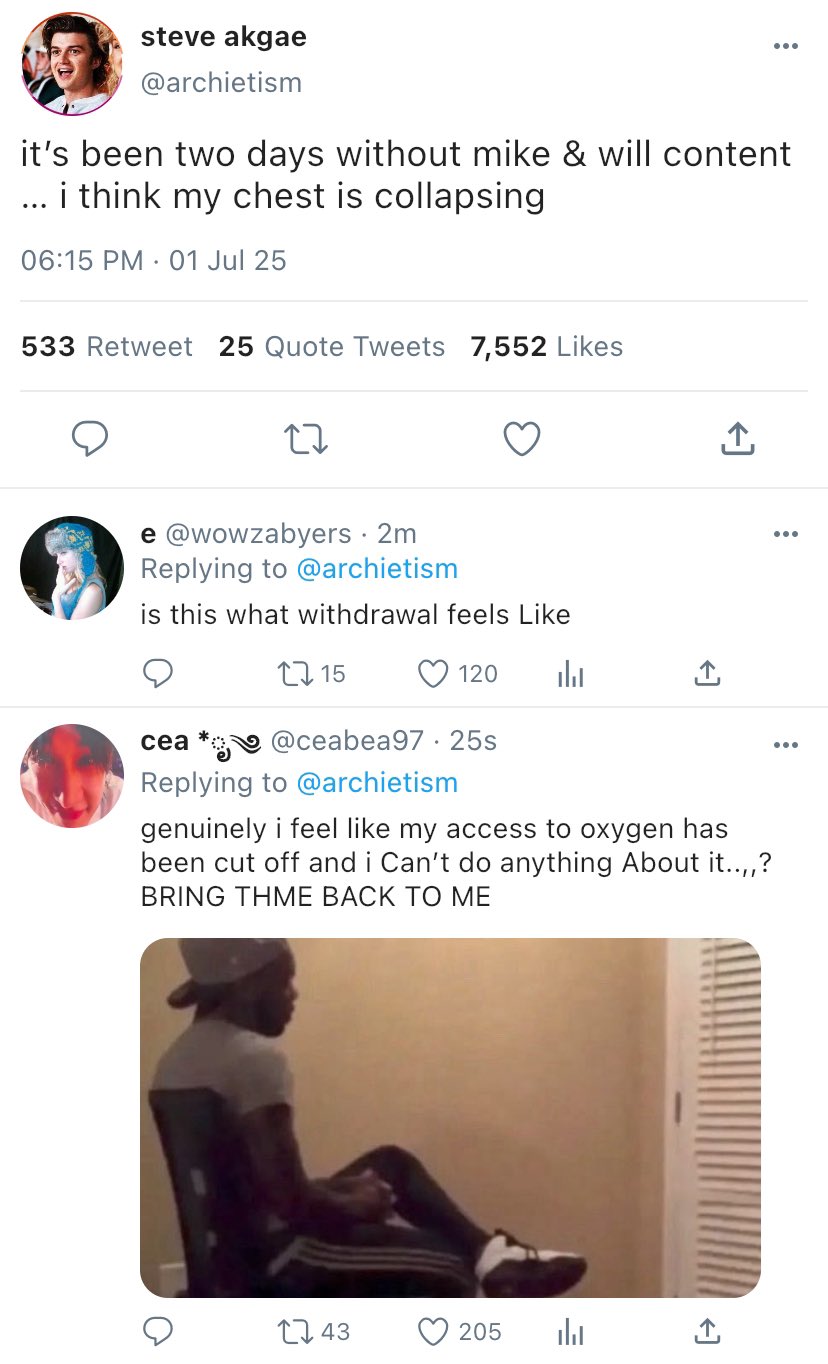Viewport: 828px width, 1364px height.
Task: Retweet wowzabyers' reply with 15 retweets
Action: pos(296,674)
